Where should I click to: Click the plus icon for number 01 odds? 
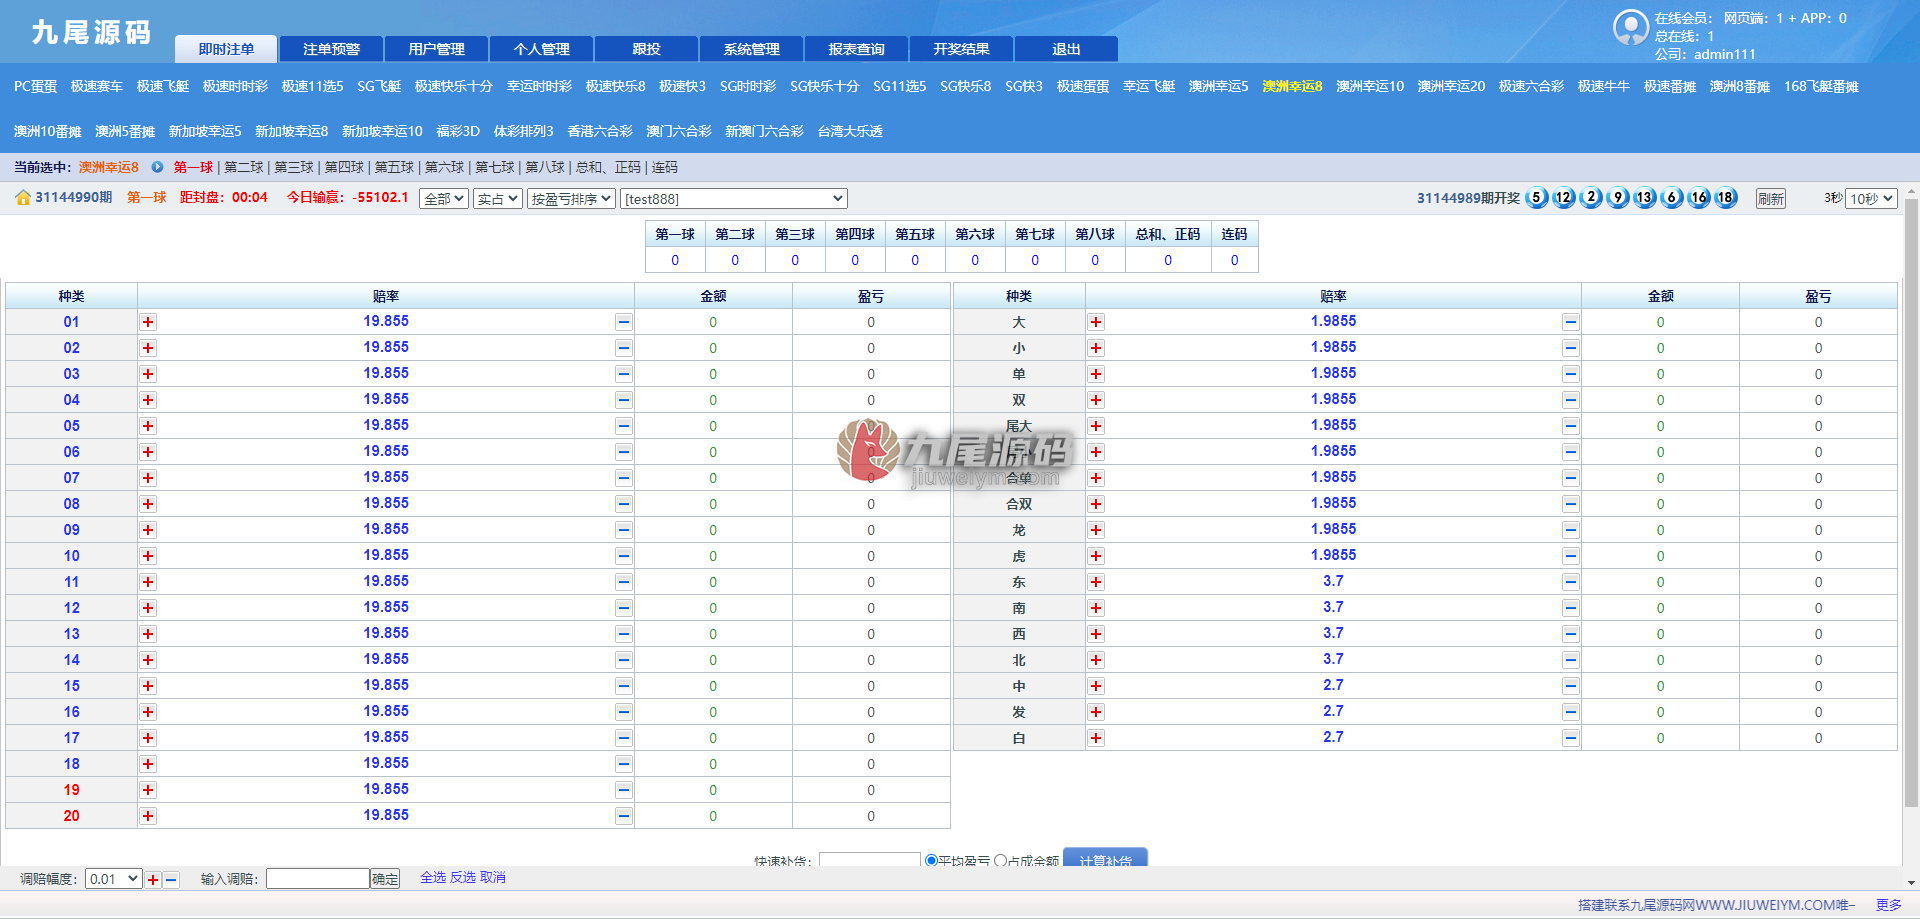coord(148,322)
